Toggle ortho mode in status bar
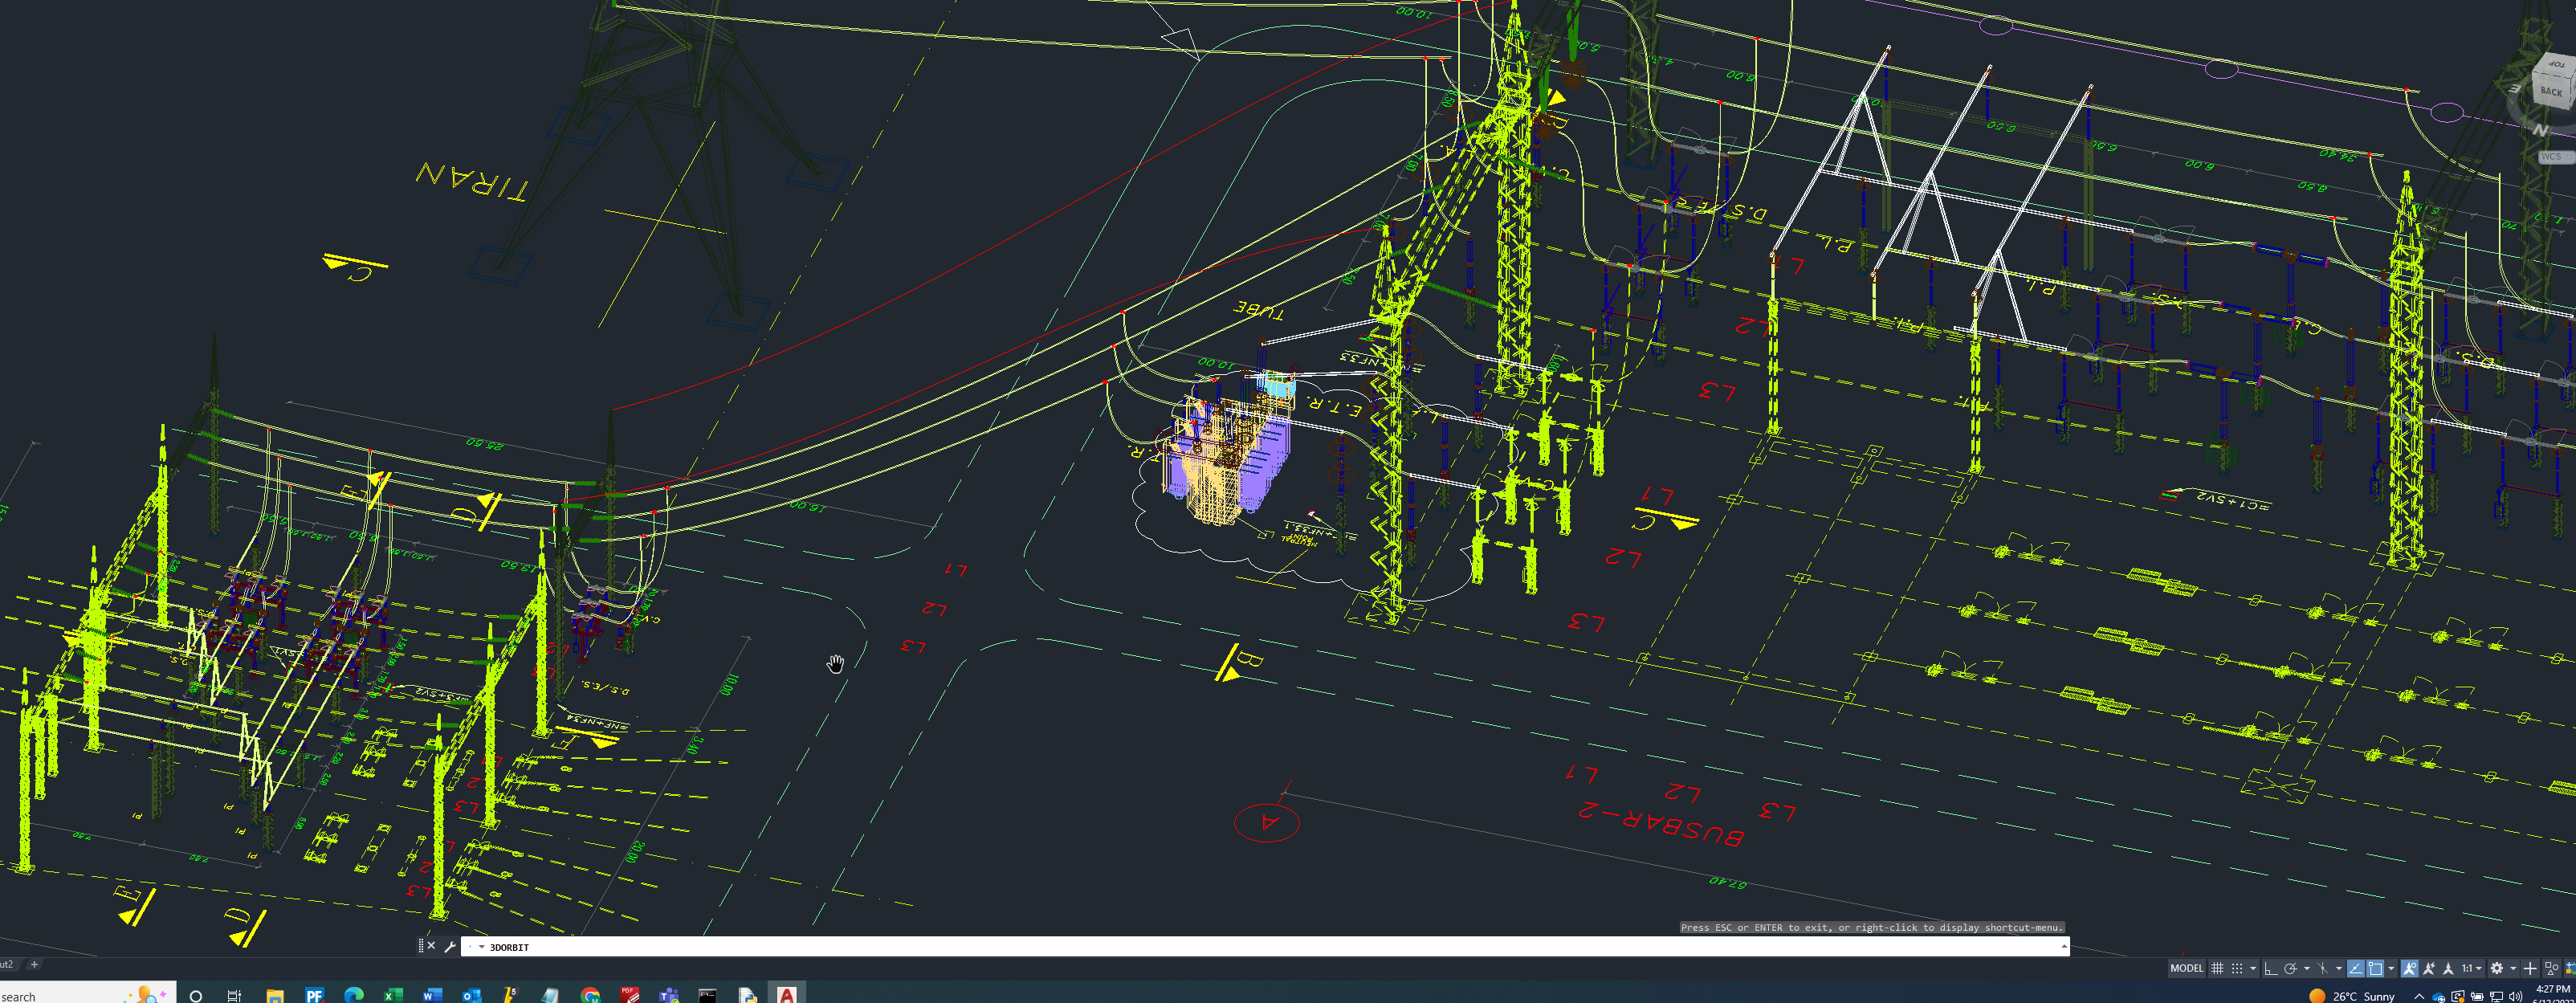Screen dimensions: 2576x1003 [x=2271, y=968]
